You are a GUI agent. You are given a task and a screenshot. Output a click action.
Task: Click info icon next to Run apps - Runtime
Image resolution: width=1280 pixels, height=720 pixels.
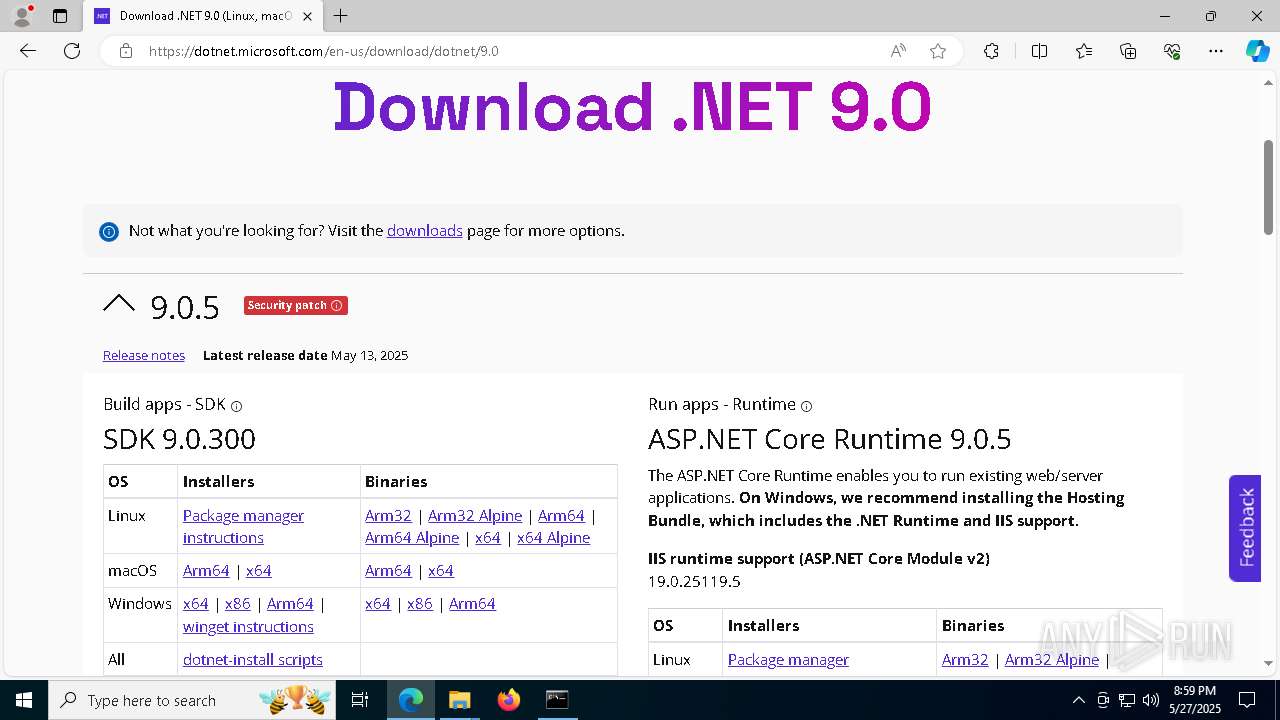[807, 406]
